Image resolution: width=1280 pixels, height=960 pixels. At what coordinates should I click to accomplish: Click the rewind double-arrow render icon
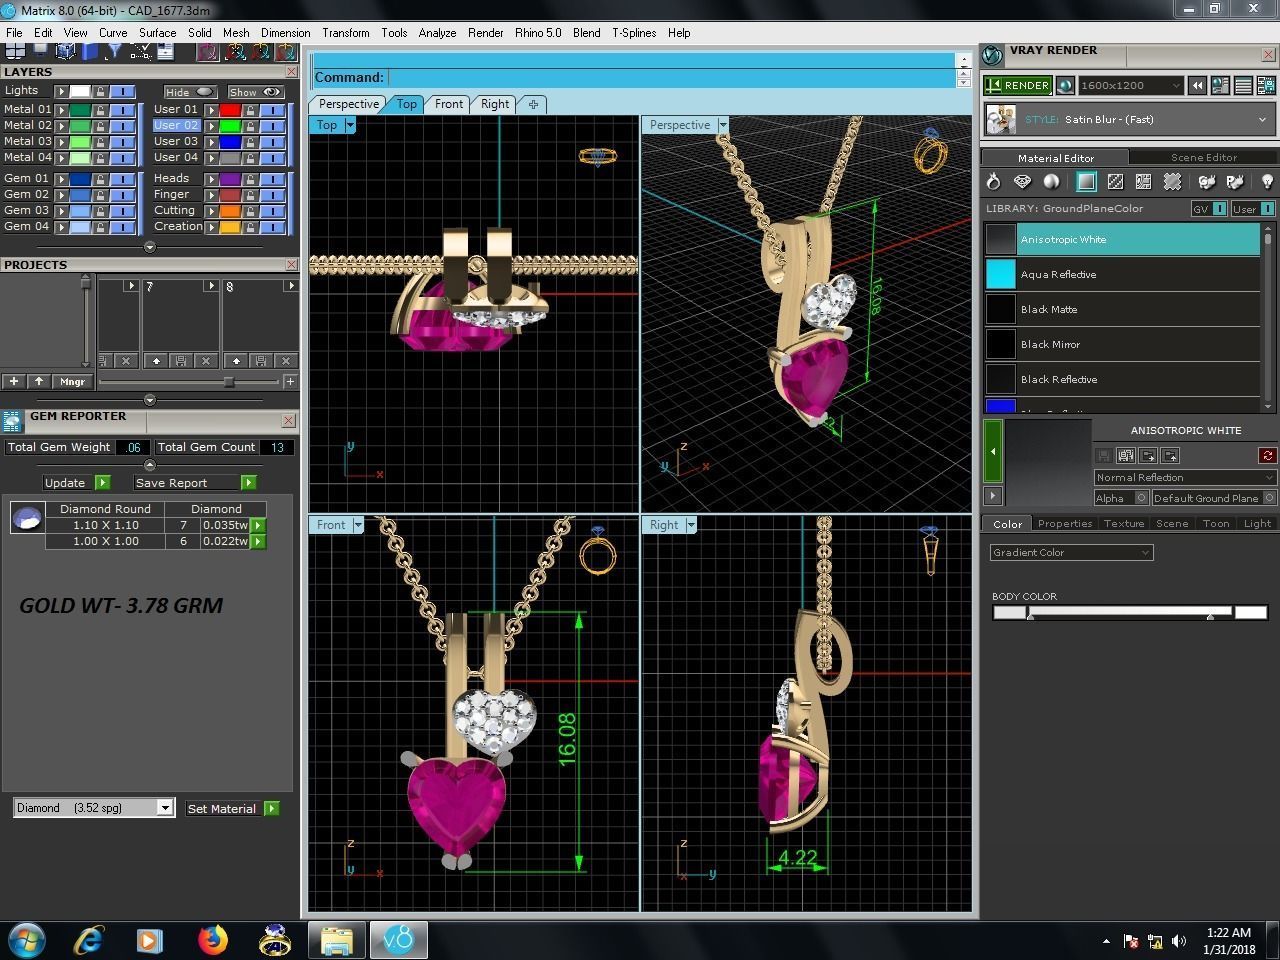(x=1197, y=86)
